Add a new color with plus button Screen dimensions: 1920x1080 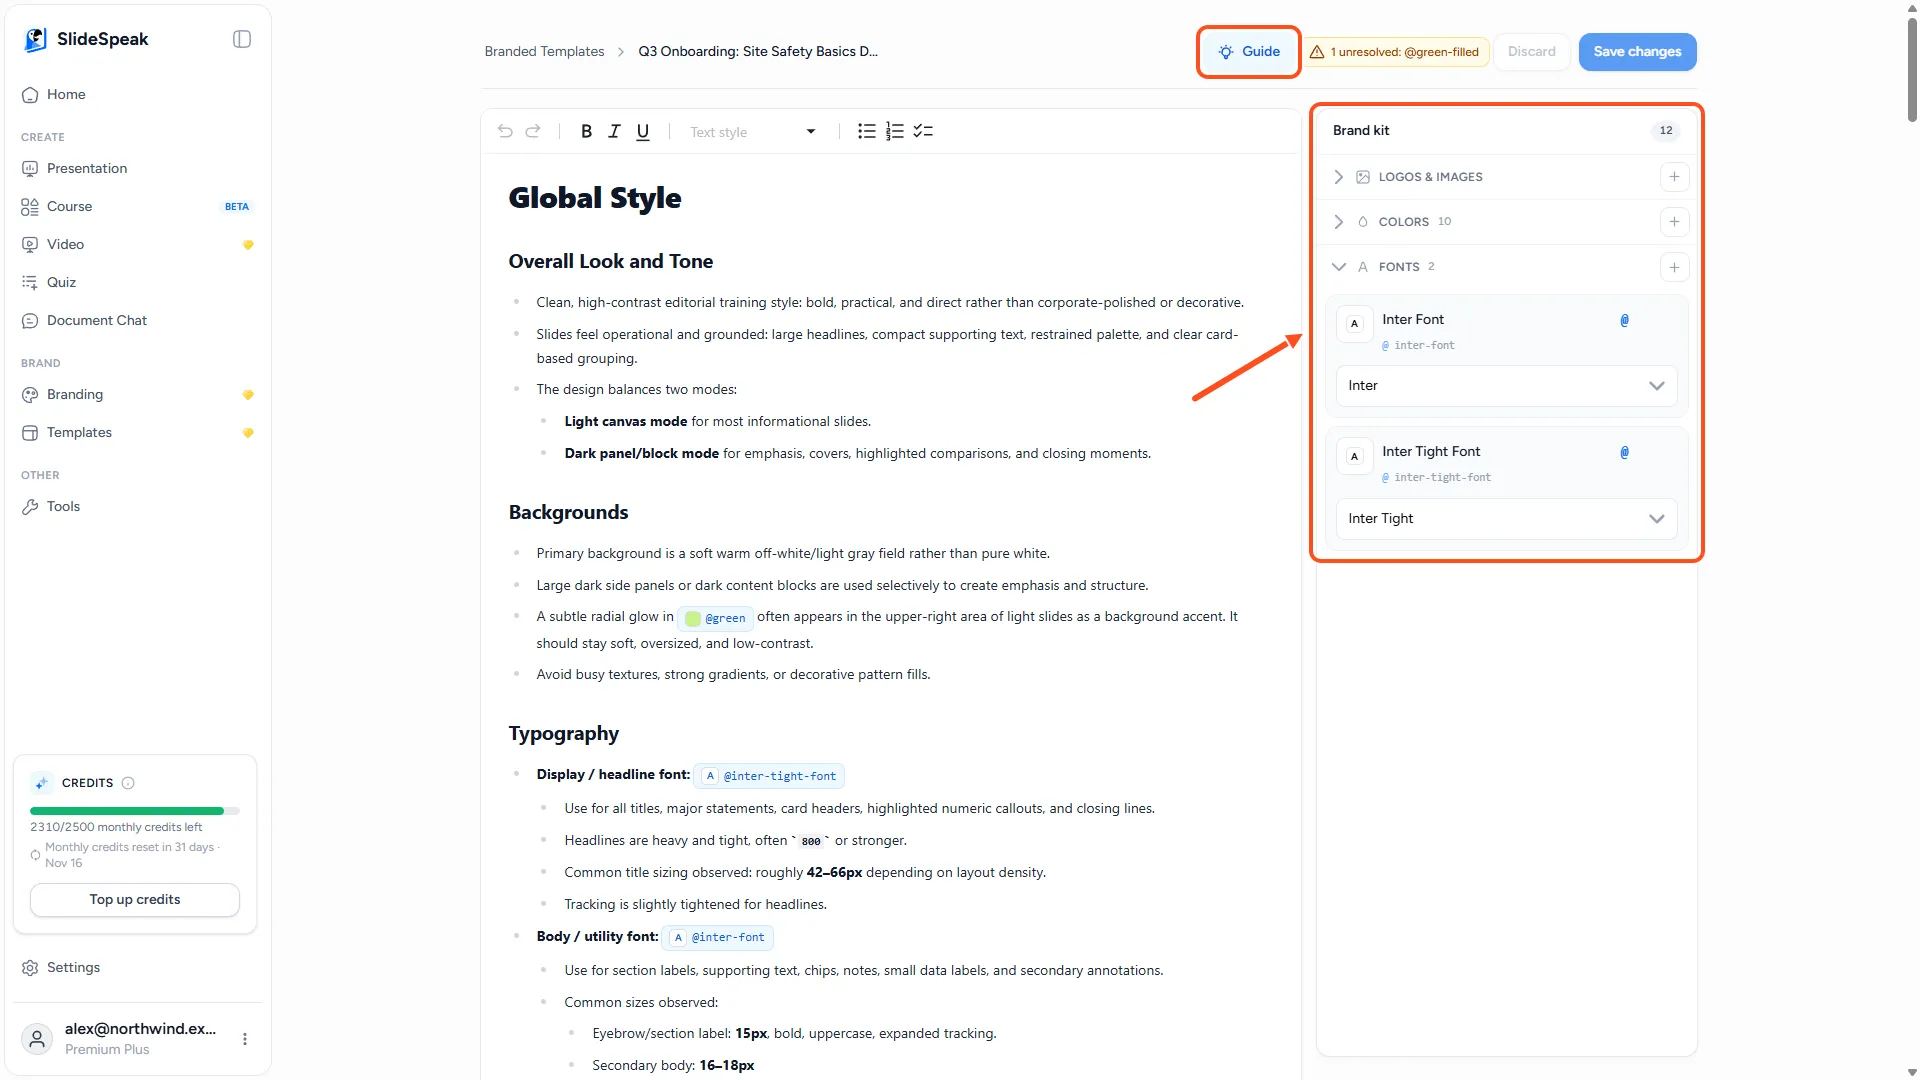click(1674, 222)
